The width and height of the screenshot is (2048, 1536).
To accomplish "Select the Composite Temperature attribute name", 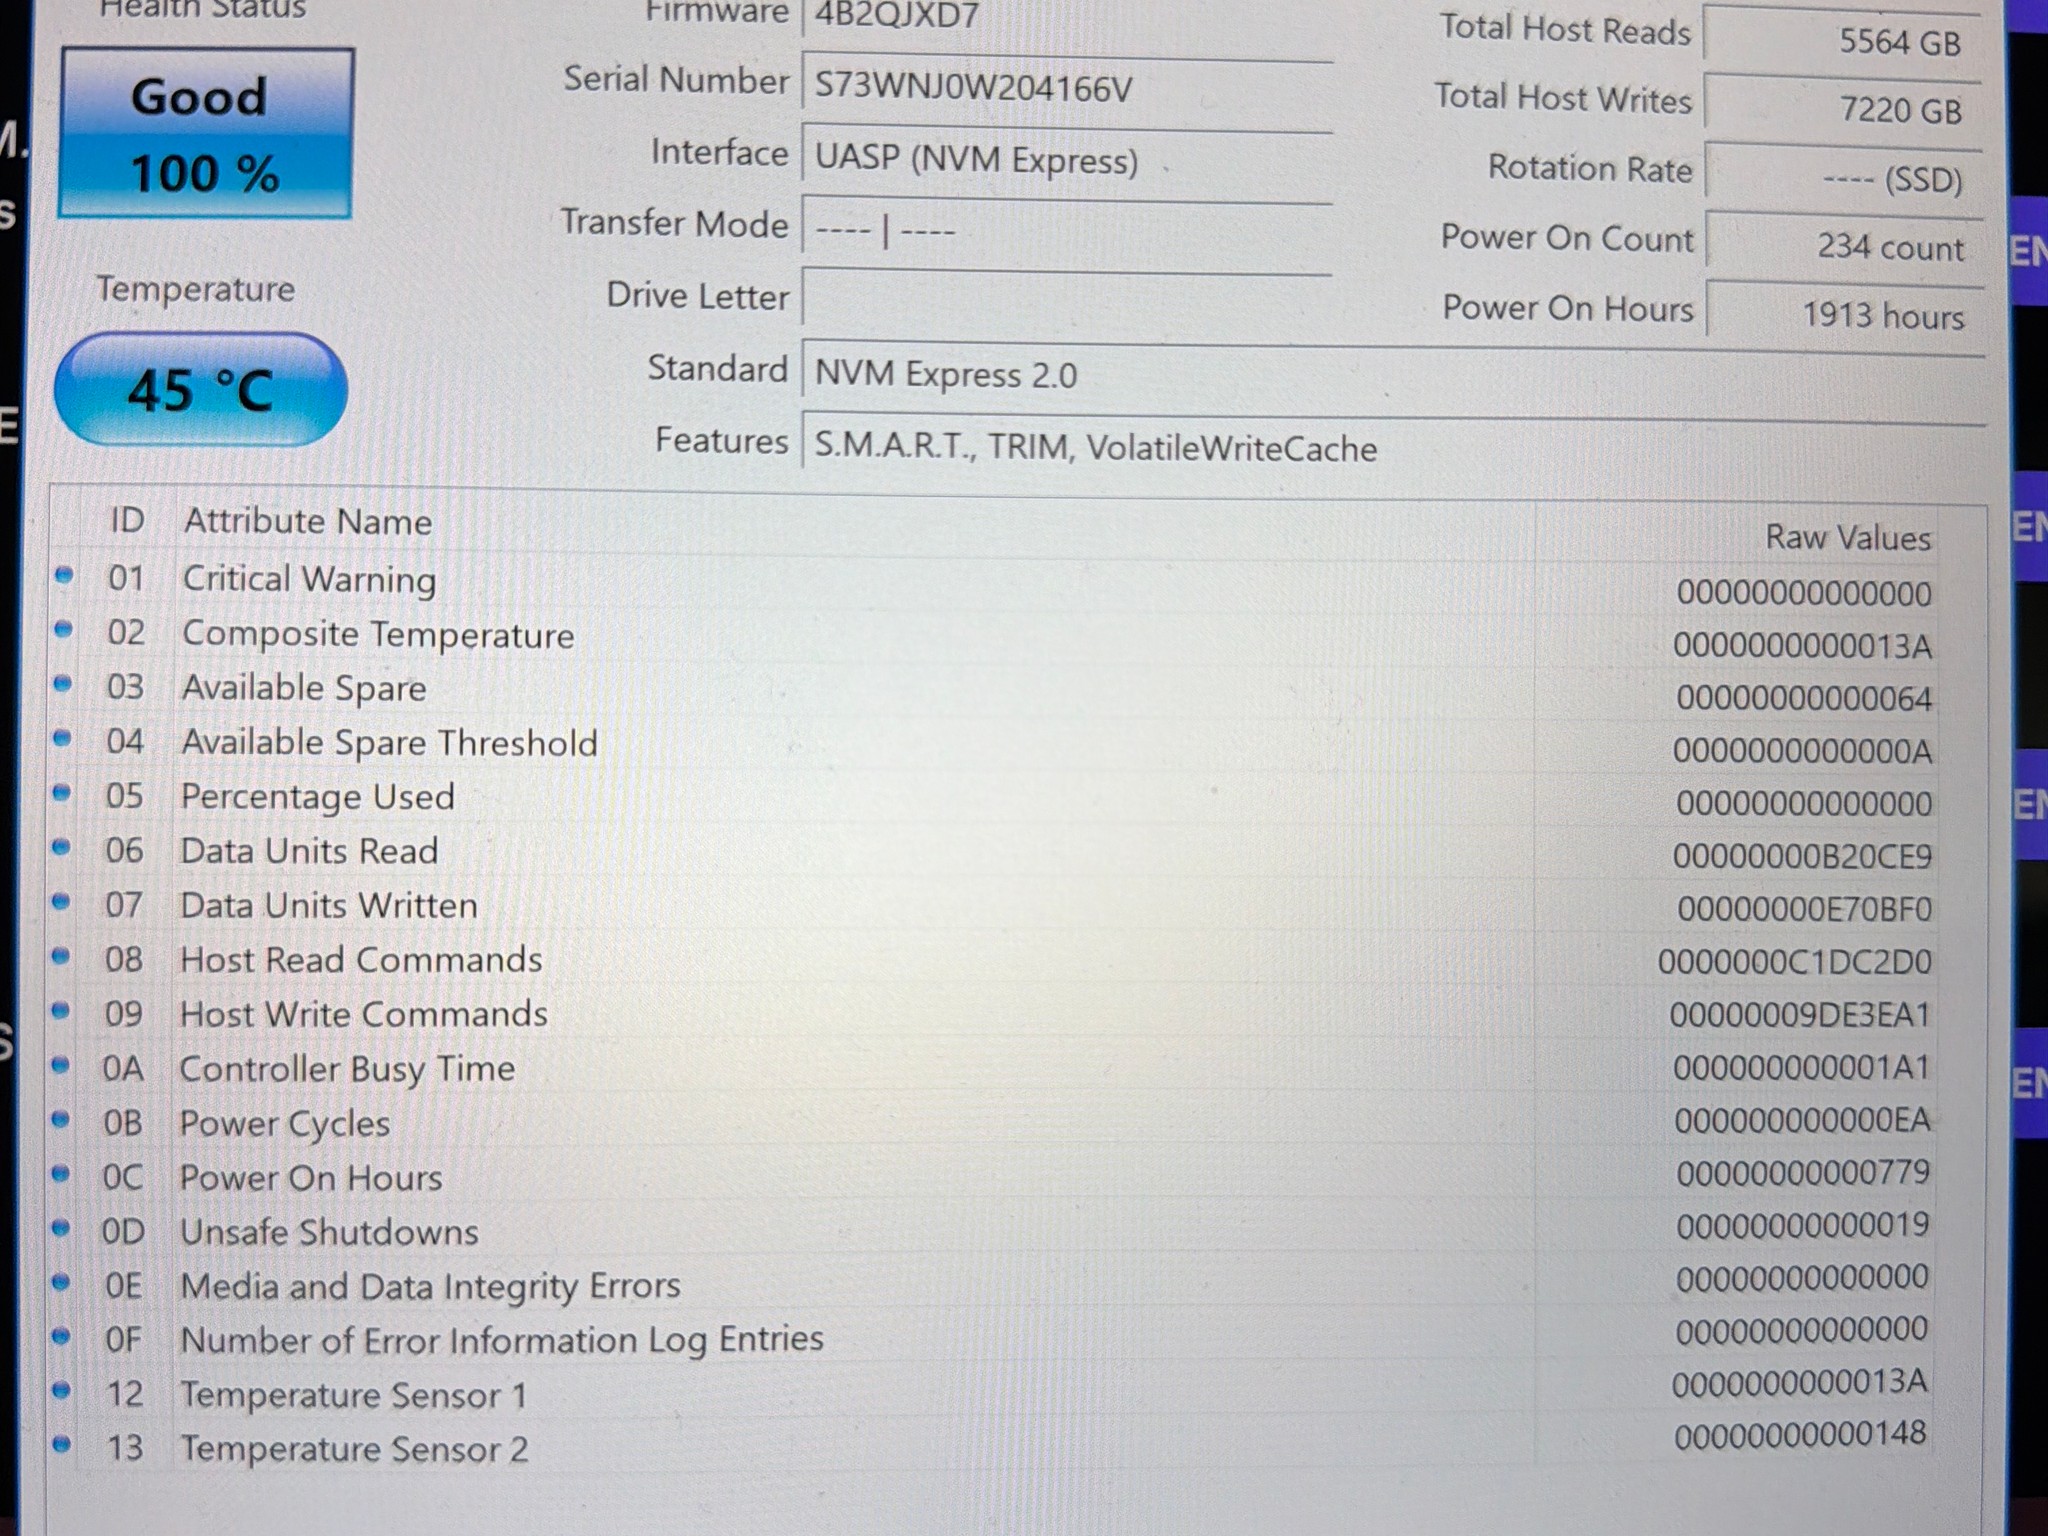I will 378,635.
